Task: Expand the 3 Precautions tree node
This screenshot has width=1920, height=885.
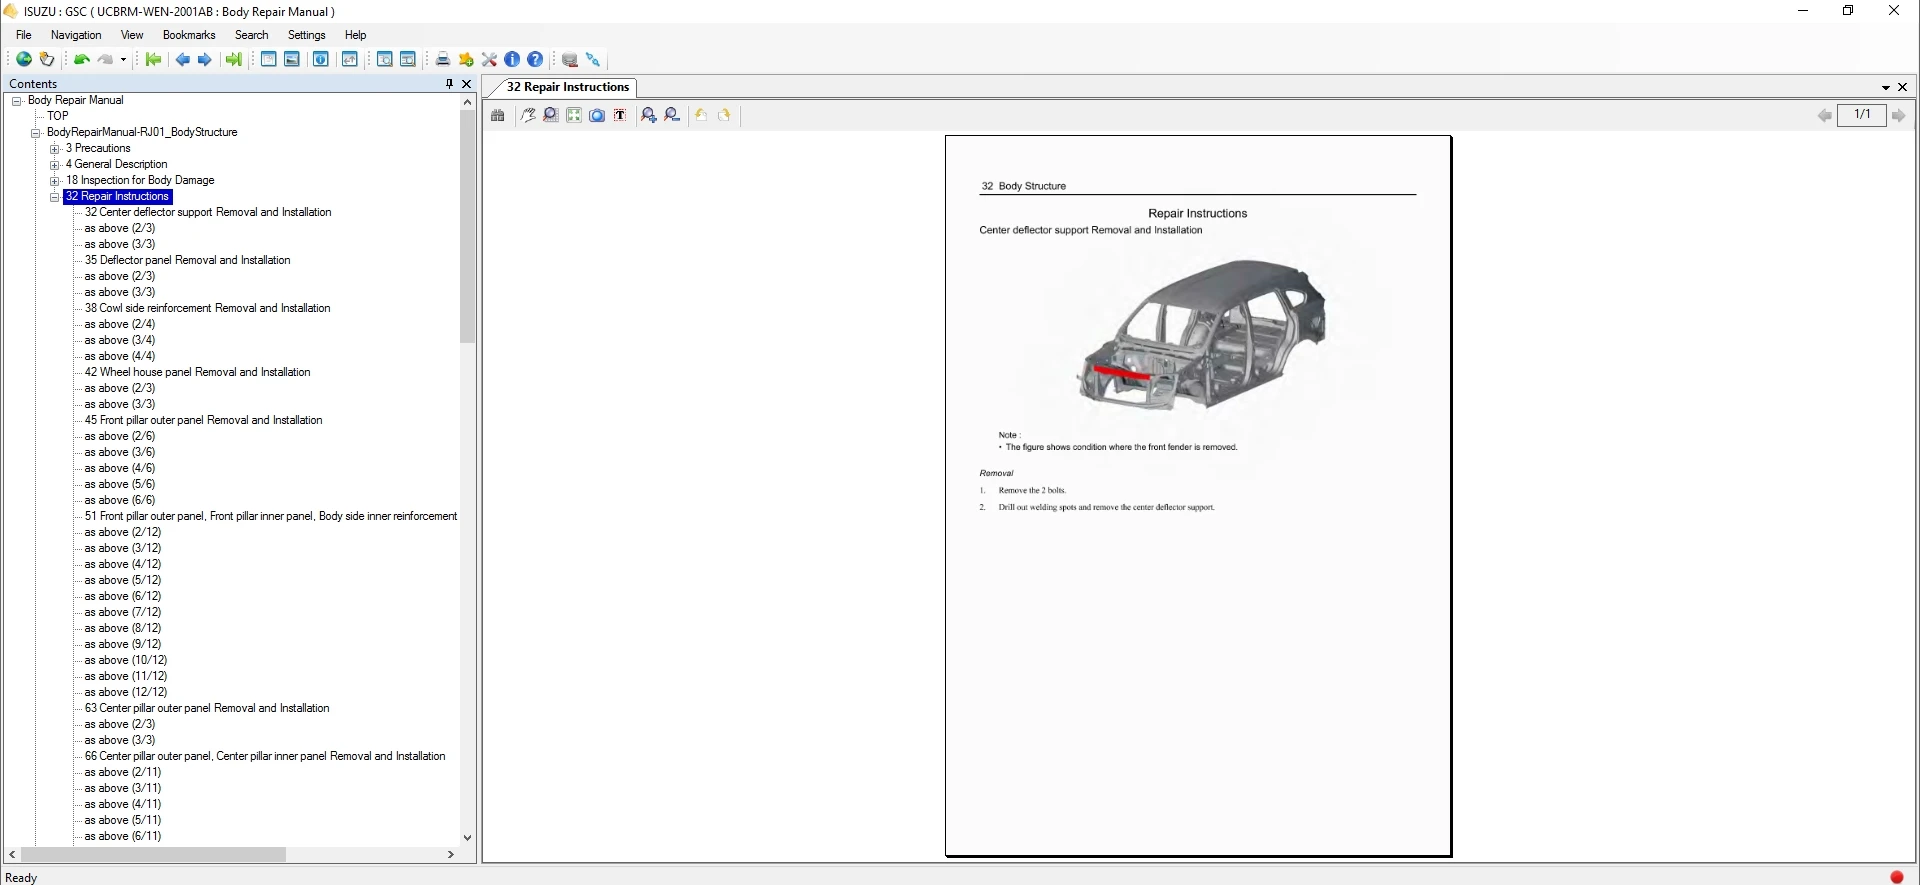Action: 55,149
